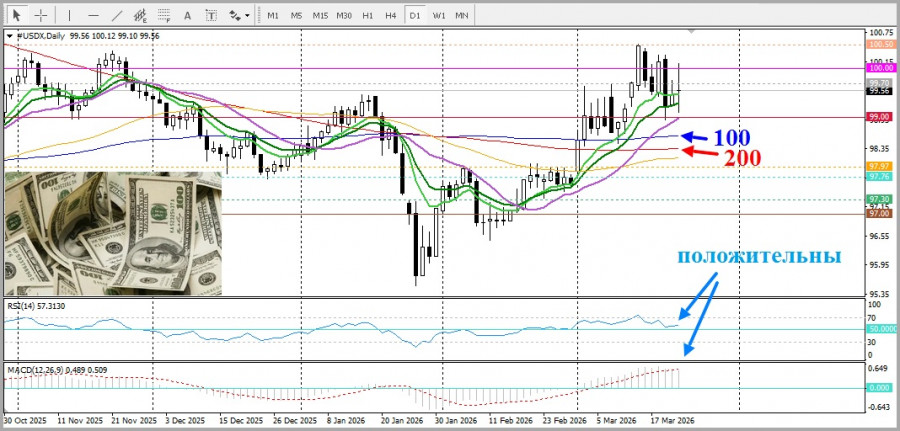Click the dollar bills image on chart

(113, 232)
